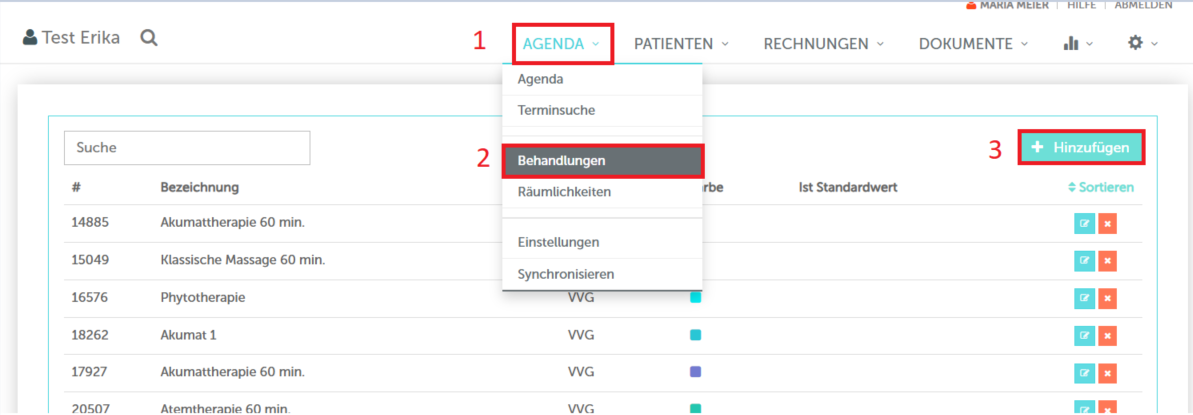This screenshot has width=1193, height=415.
Task: Edit treatment row 17927
Action: point(1084,372)
